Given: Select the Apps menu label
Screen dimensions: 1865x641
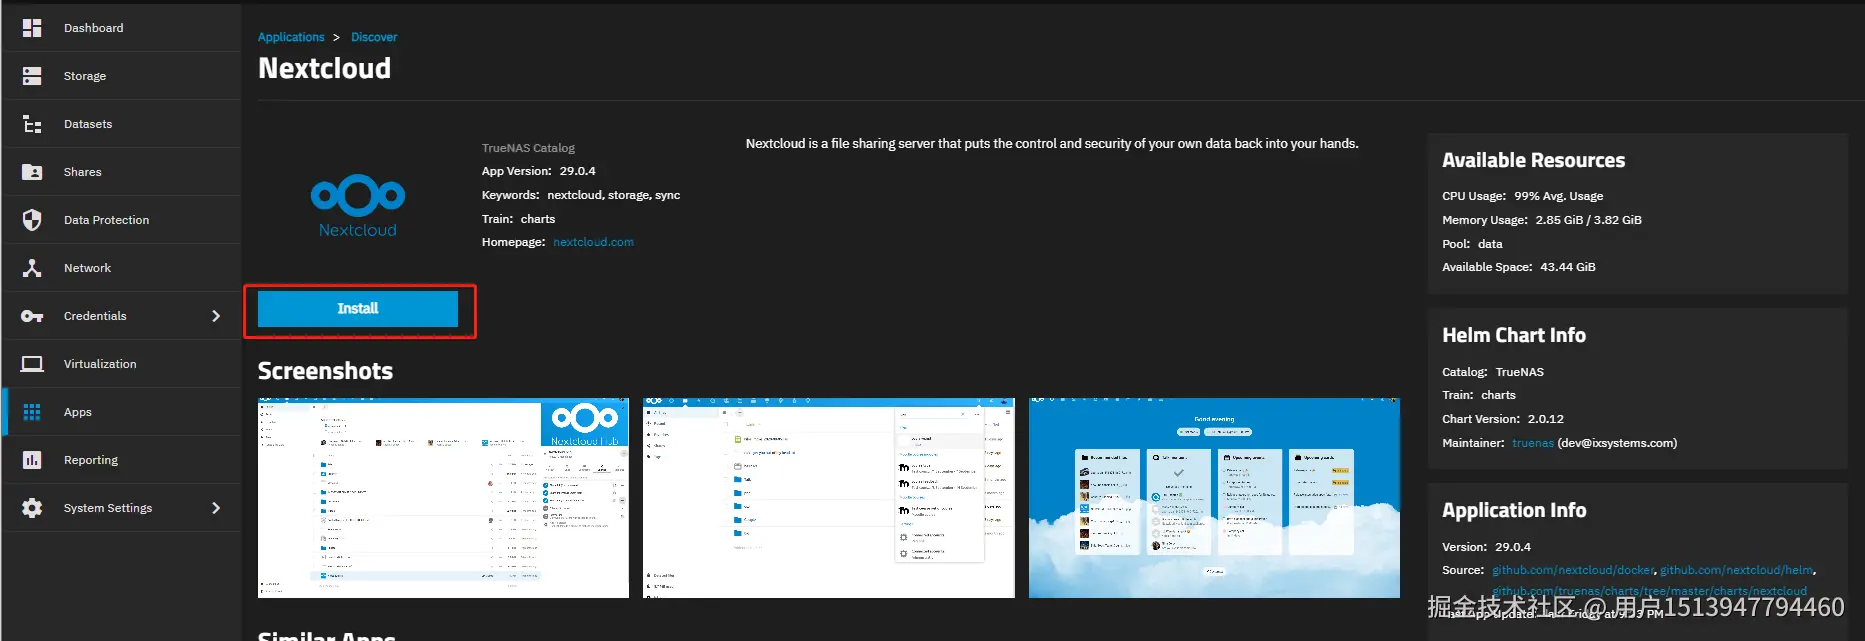Looking at the screenshot, I should point(78,412).
